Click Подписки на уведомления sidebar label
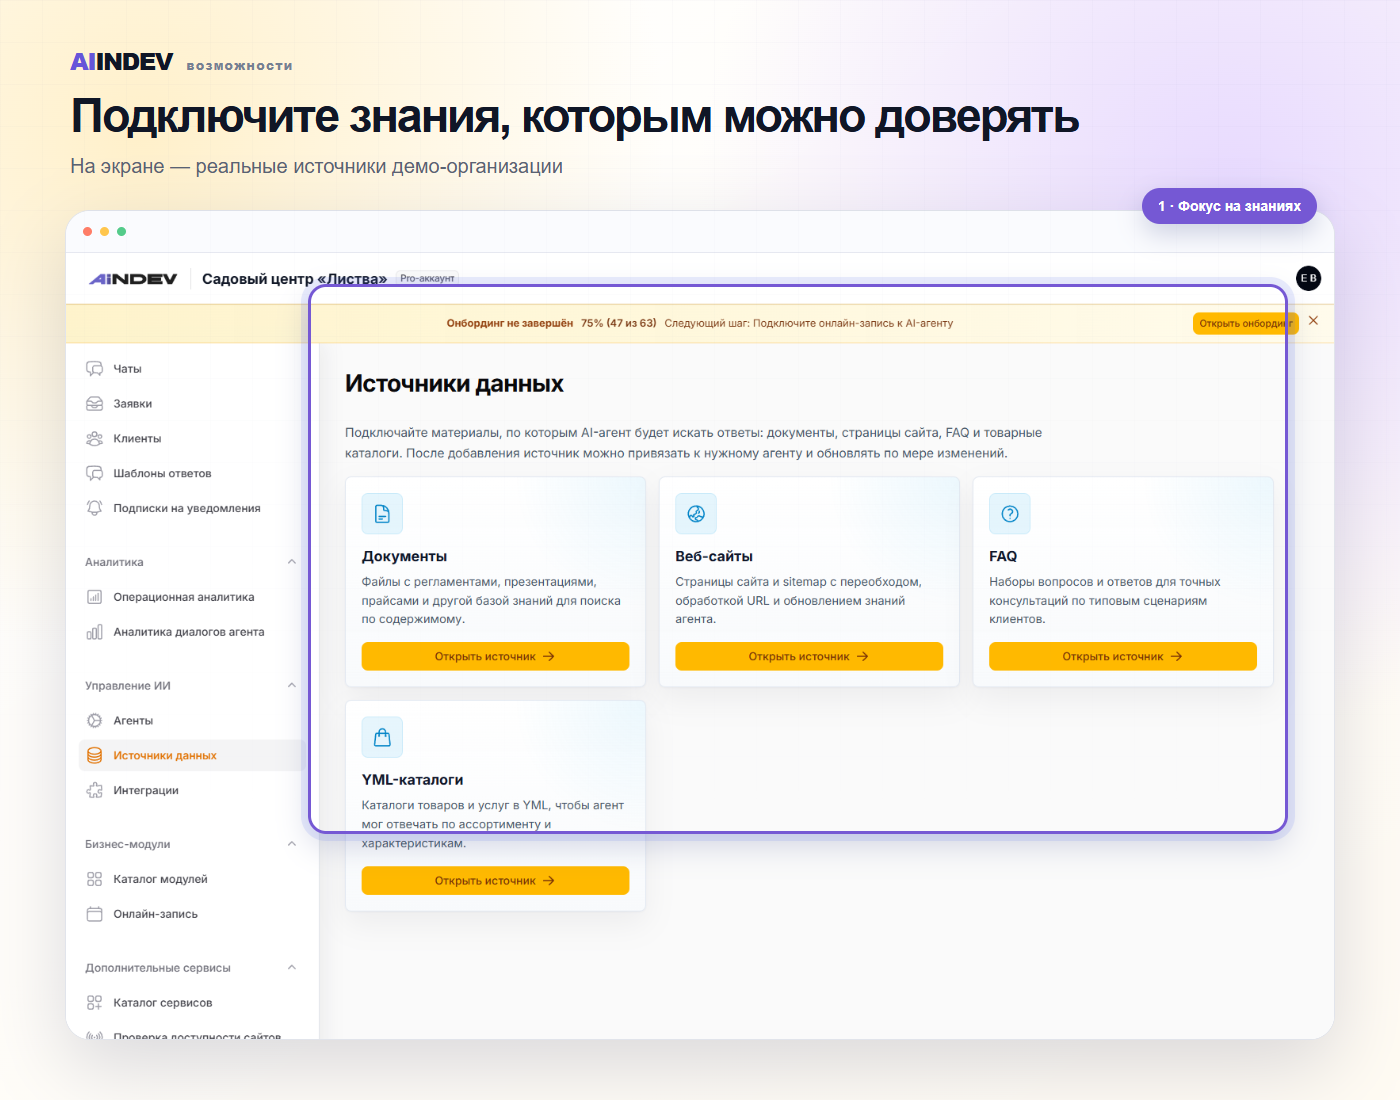This screenshot has height=1100, width=1400. (187, 508)
